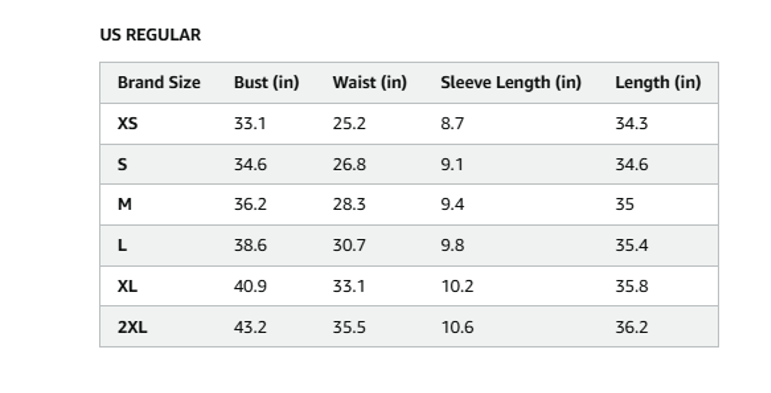Screen dimensions: 771x393
Task: Click the M size row label
Action: click(124, 204)
